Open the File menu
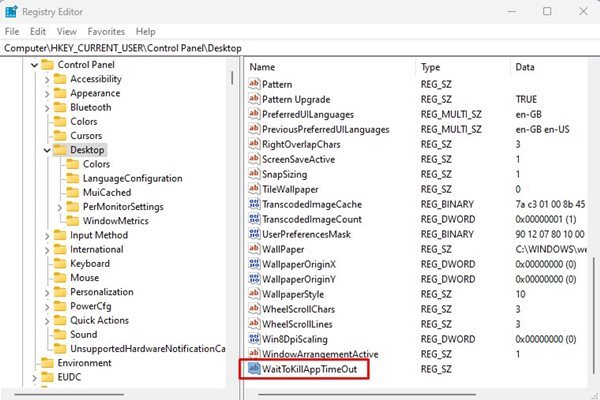600x400 pixels. 12,32
